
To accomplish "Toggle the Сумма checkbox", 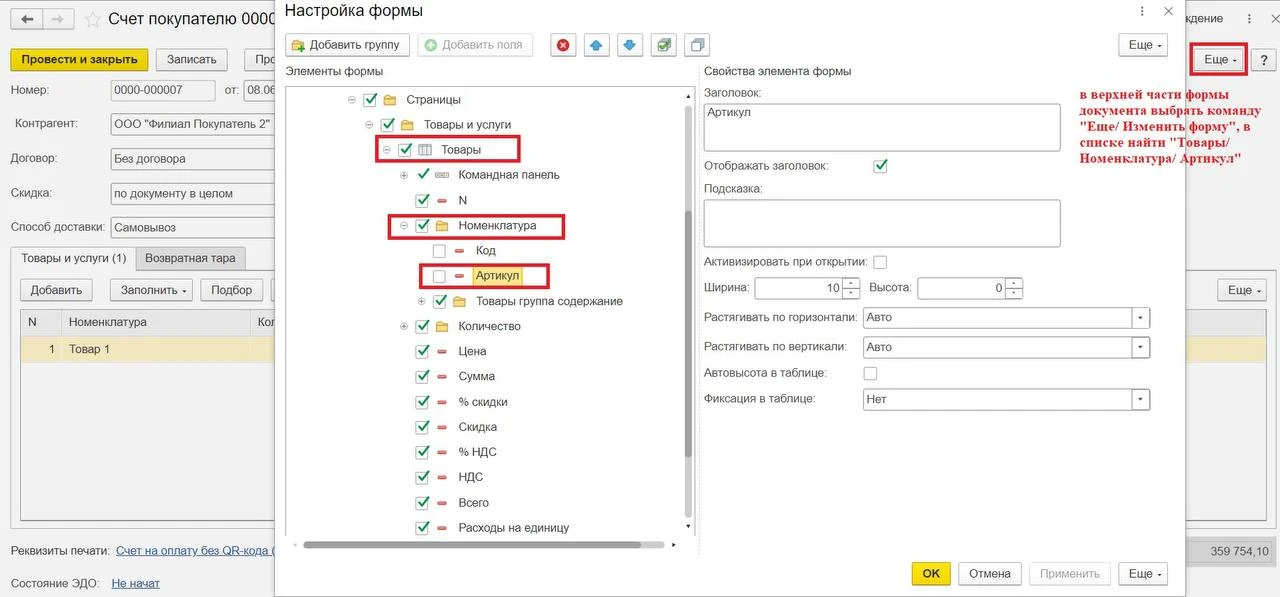I will coord(422,377).
